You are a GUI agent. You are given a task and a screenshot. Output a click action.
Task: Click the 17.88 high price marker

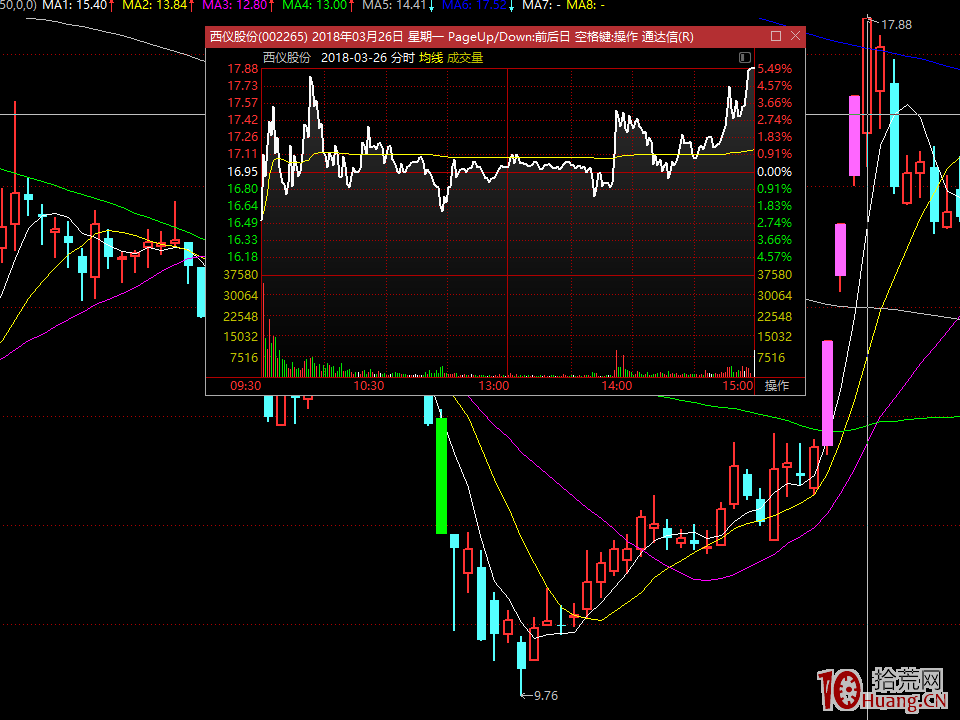[x=896, y=24]
